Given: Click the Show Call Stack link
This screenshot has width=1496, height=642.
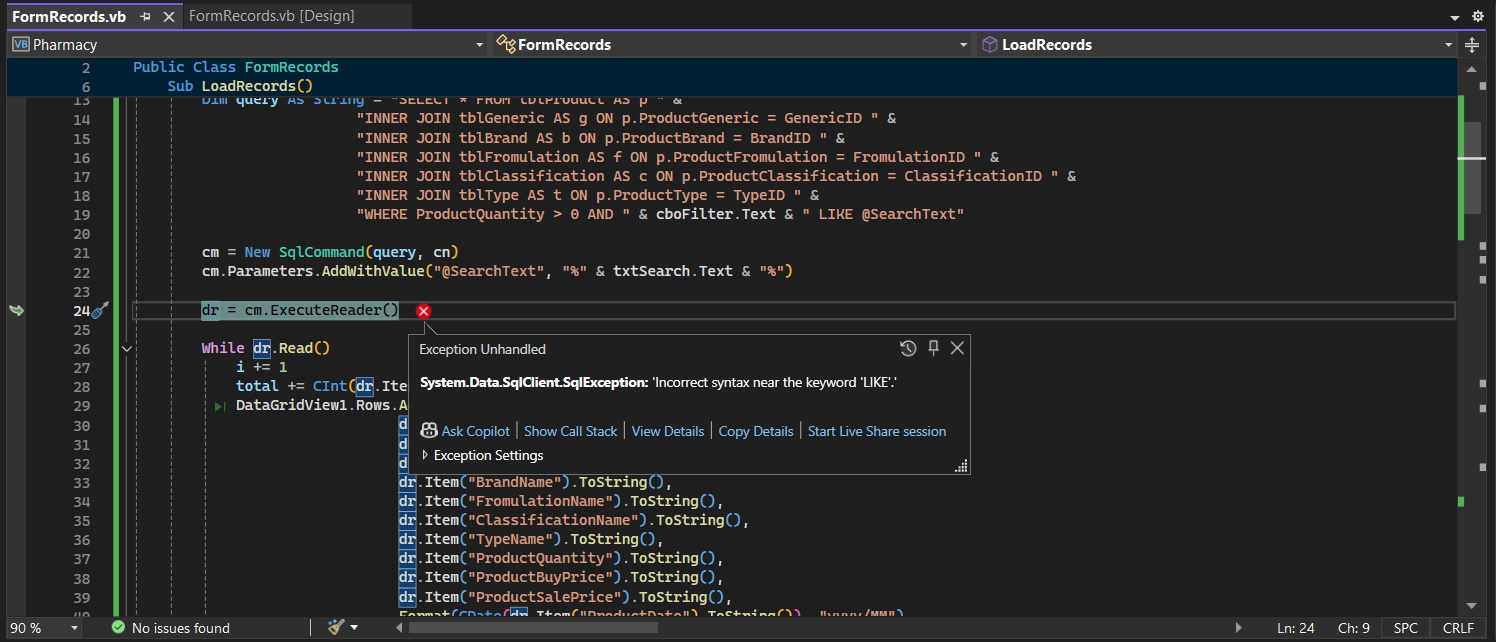Looking at the screenshot, I should click(x=570, y=431).
